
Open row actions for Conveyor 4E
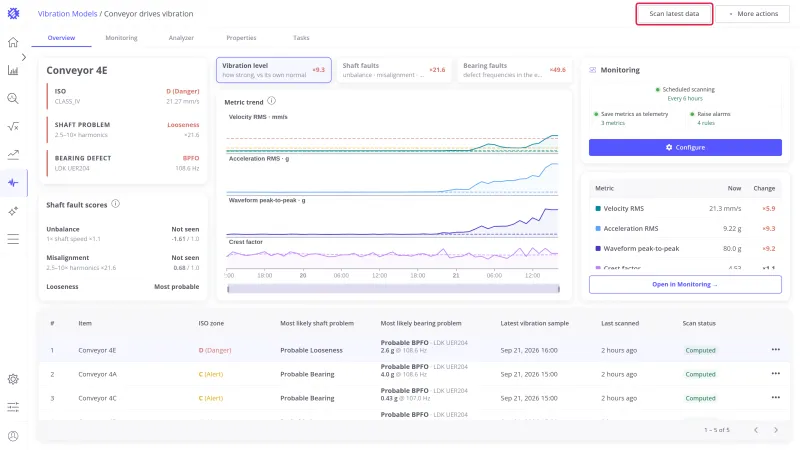tap(776, 349)
